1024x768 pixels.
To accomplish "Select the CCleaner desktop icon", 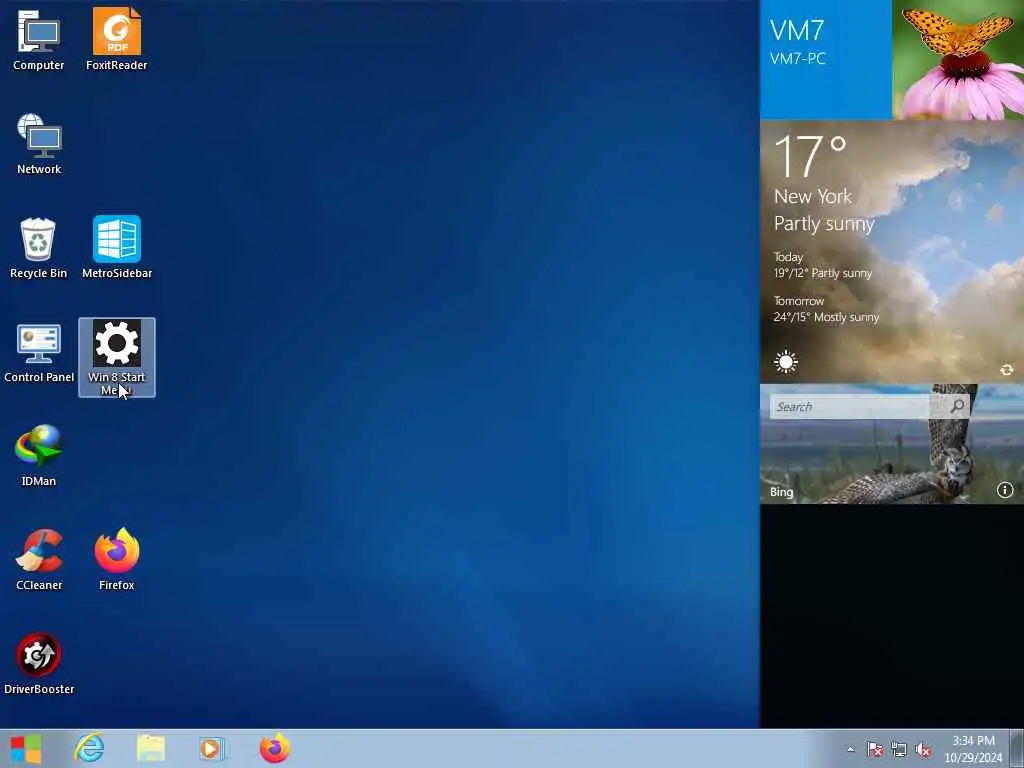I will pyautogui.click(x=39, y=560).
